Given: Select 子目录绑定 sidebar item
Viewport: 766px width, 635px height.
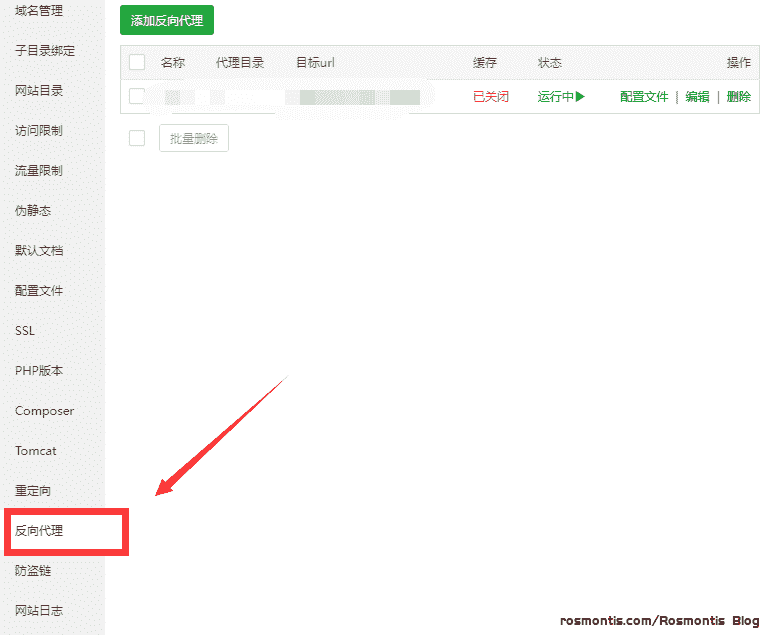Looking at the screenshot, I should 45,50.
